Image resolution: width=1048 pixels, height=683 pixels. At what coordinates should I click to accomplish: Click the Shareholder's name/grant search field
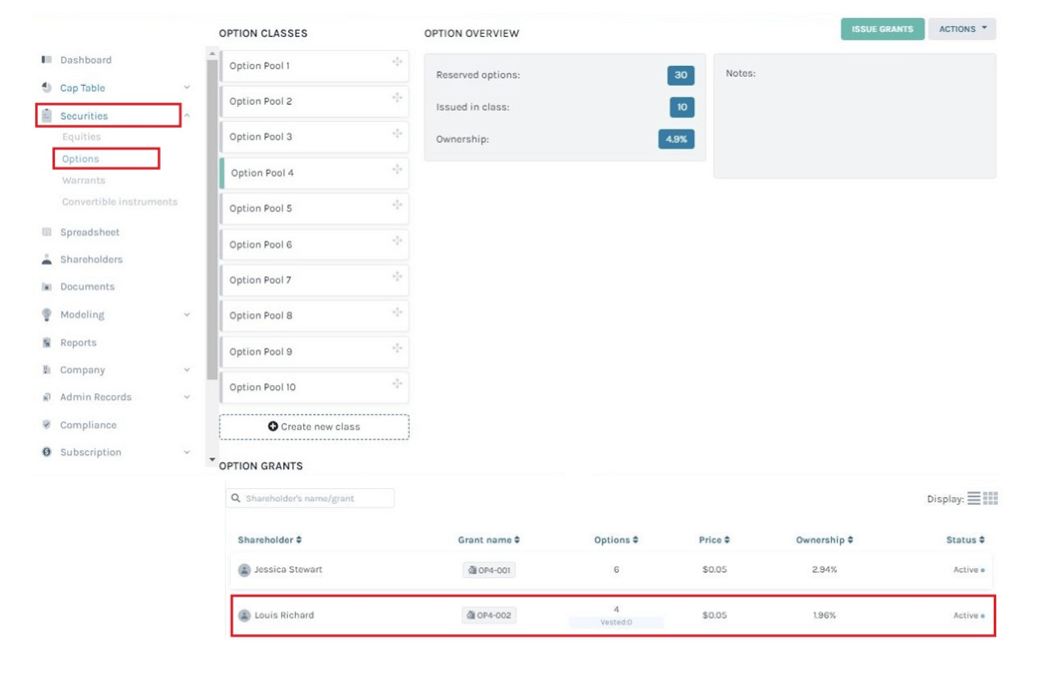click(310, 498)
